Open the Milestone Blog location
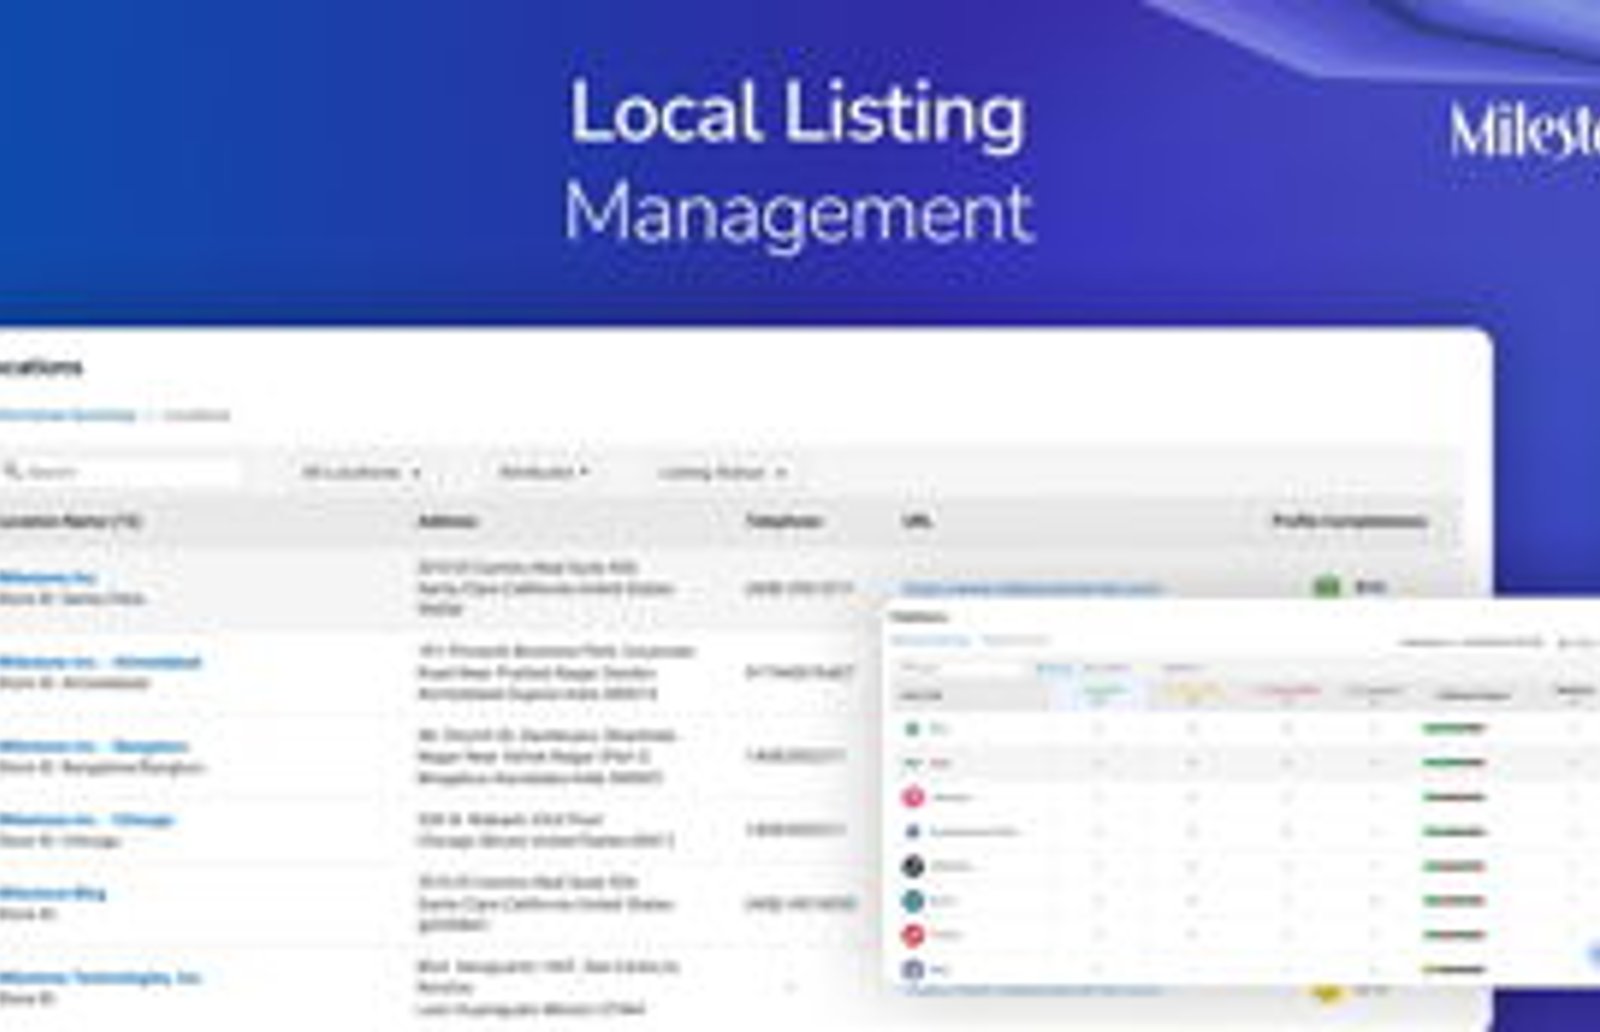Viewport: 1600px width, 1032px height. click(x=52, y=893)
